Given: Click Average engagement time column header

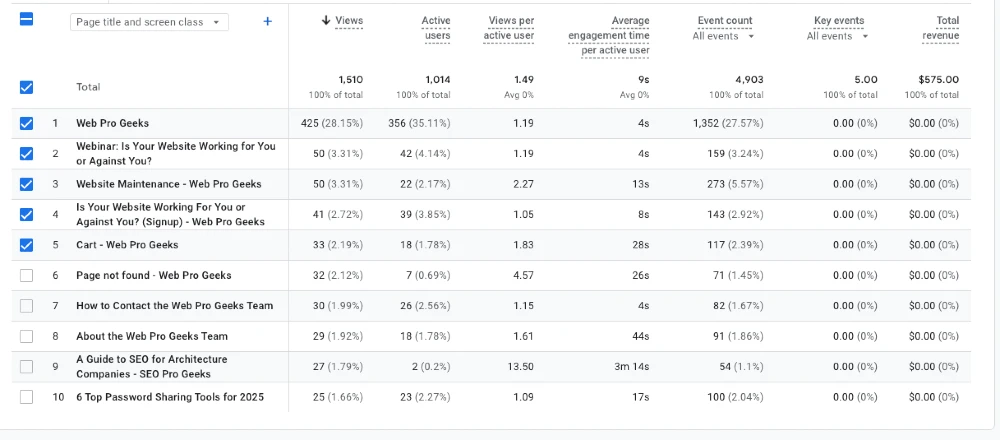Looking at the screenshot, I should pyautogui.click(x=609, y=36).
